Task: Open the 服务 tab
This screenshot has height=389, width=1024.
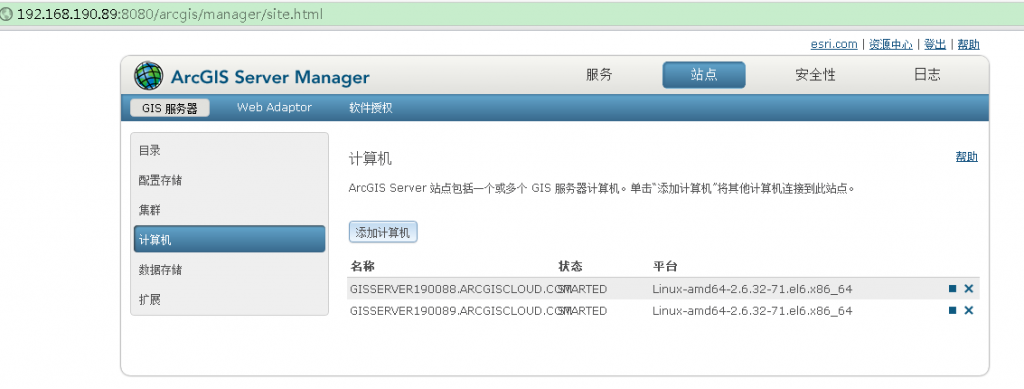Action: 599,75
